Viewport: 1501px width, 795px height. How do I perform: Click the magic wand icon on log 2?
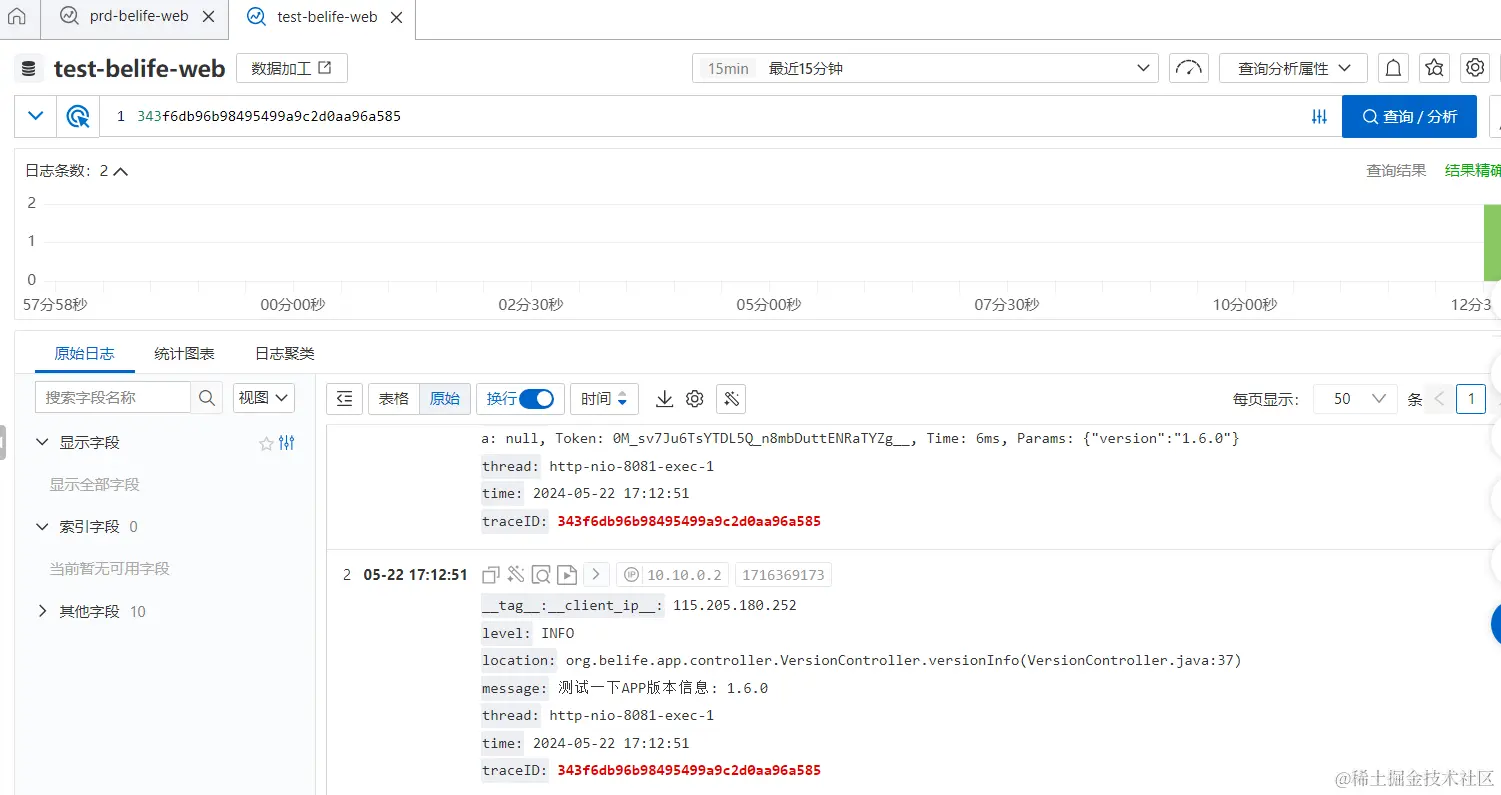click(x=516, y=575)
